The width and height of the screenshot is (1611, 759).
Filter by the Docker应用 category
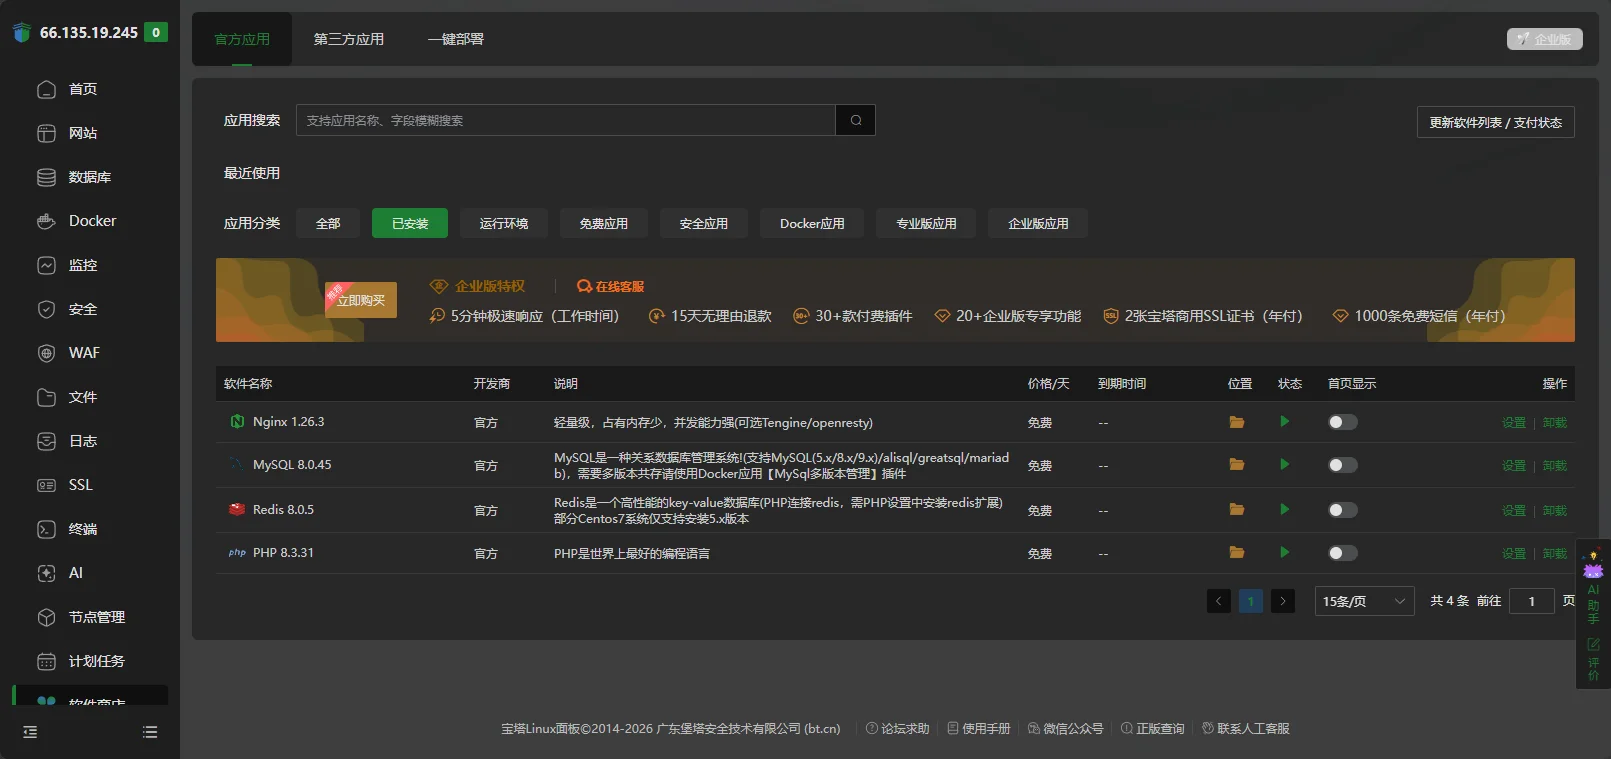click(x=812, y=223)
